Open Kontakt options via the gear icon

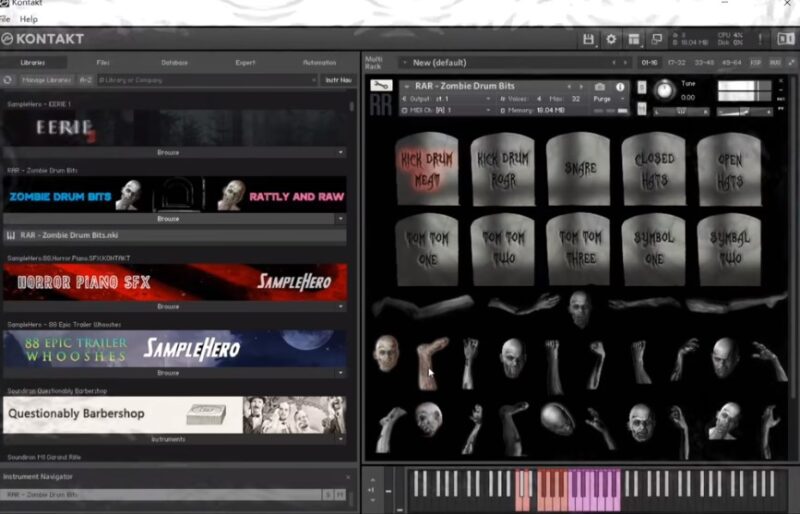pos(612,39)
